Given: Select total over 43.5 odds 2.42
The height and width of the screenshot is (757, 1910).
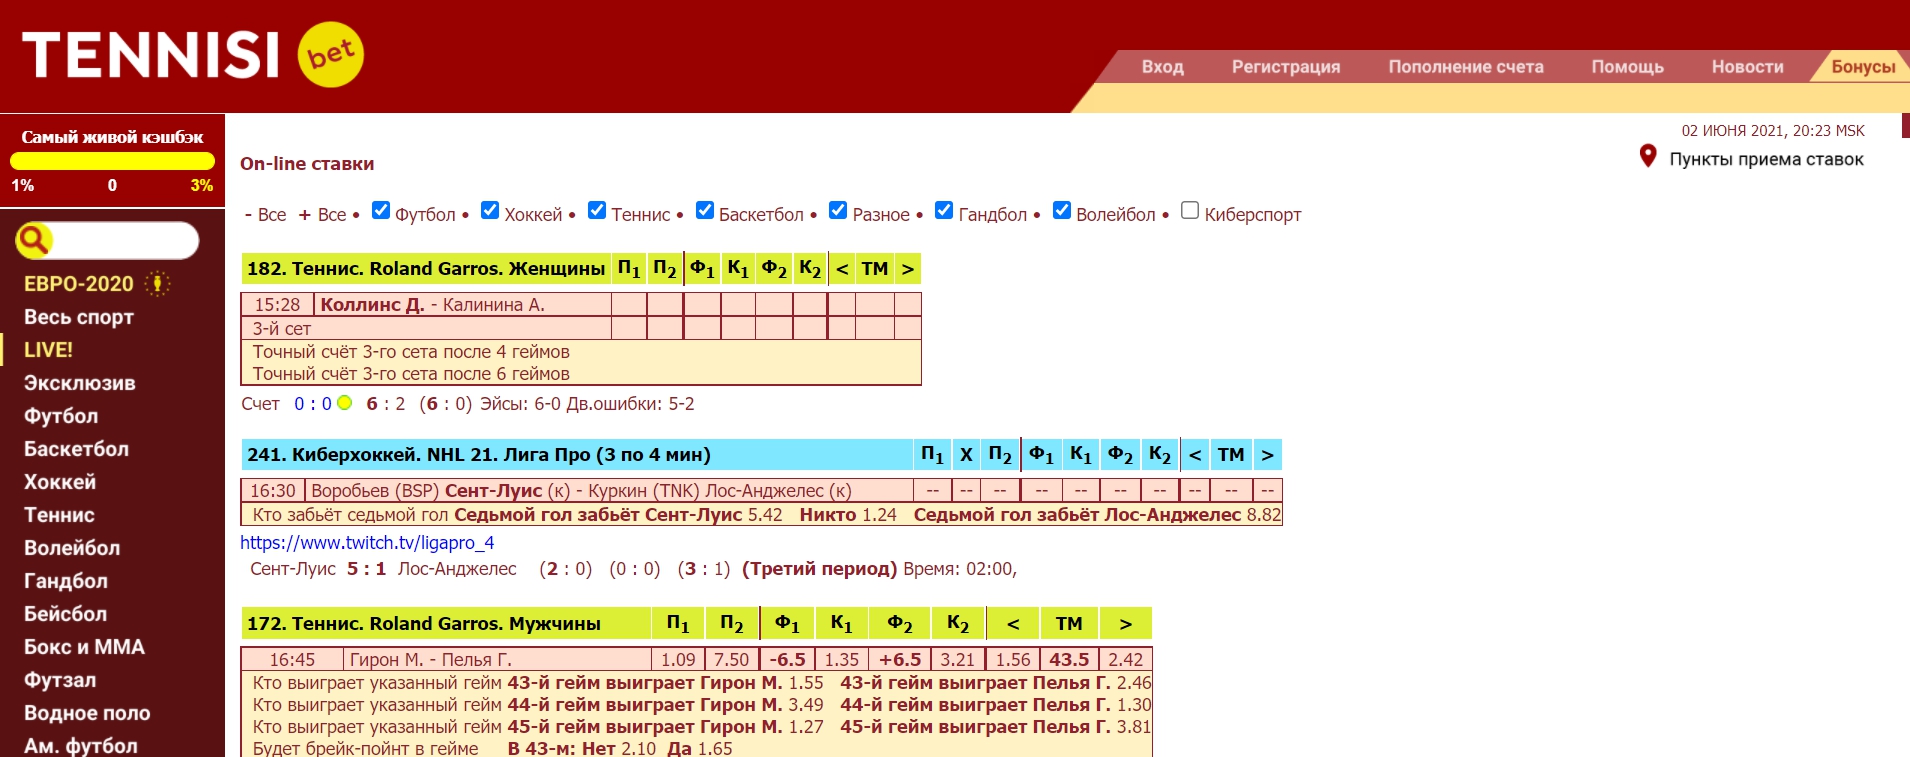Looking at the screenshot, I should (1125, 660).
